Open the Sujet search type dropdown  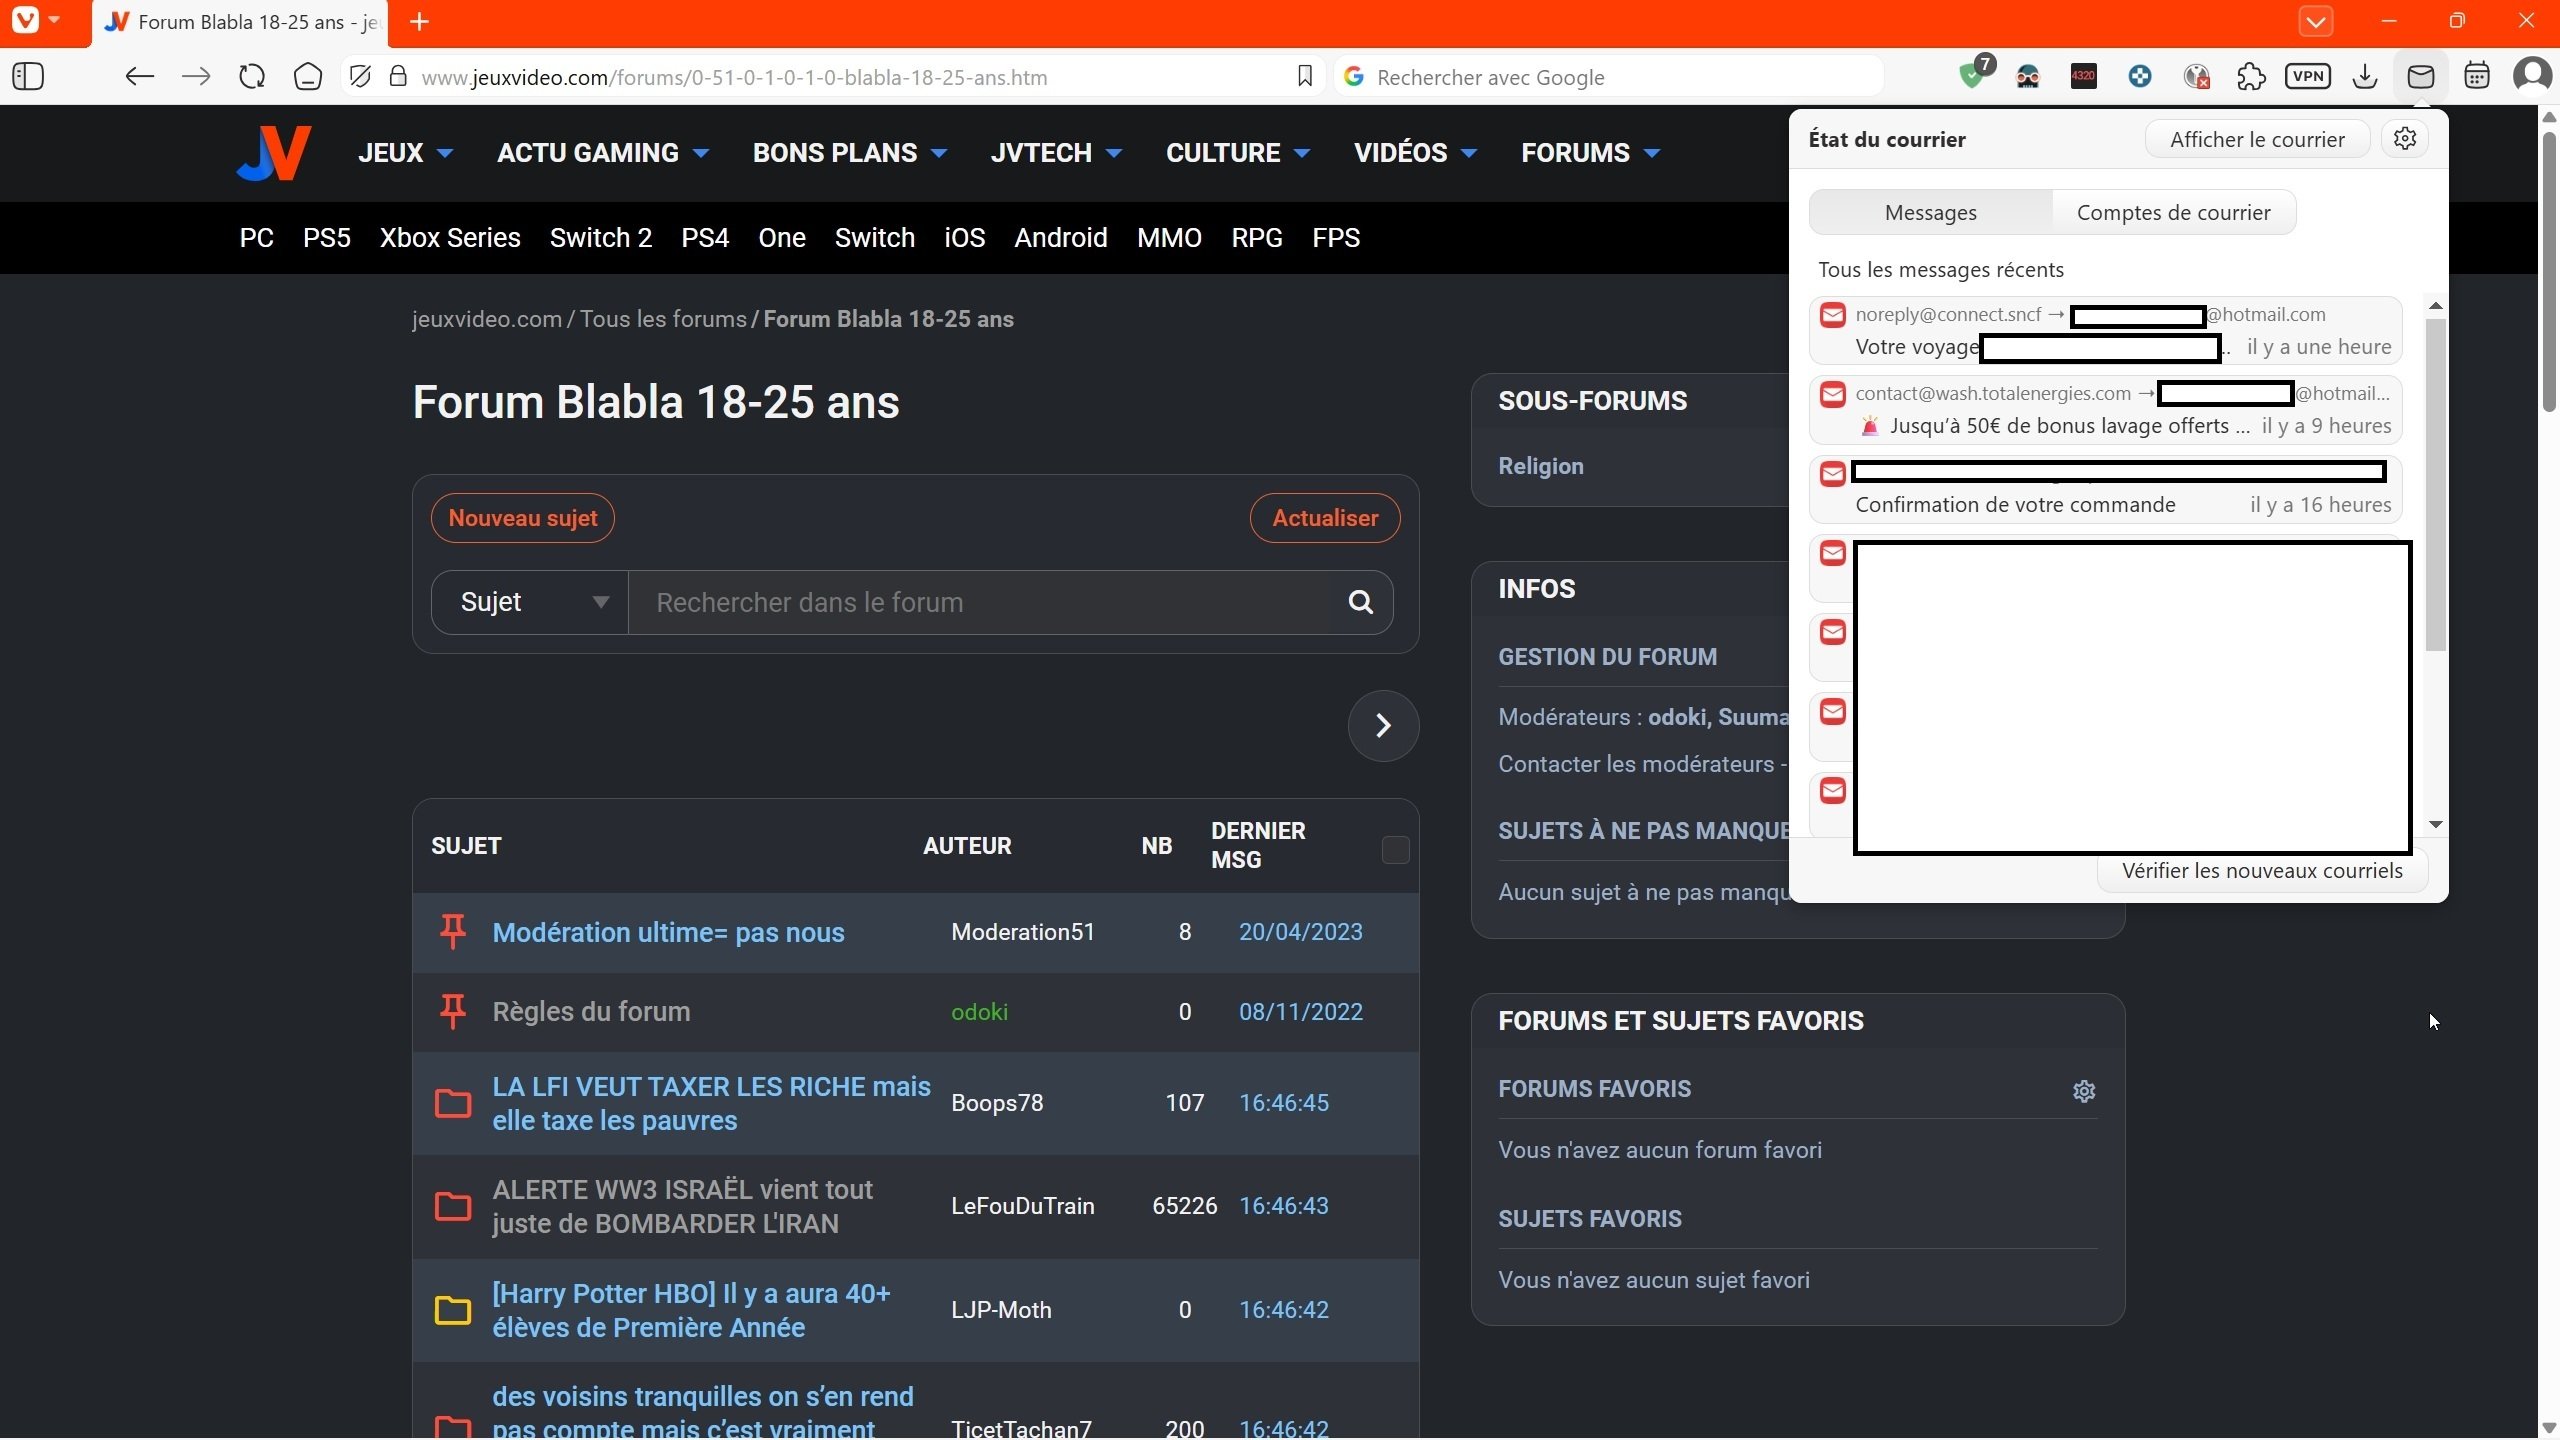click(530, 602)
